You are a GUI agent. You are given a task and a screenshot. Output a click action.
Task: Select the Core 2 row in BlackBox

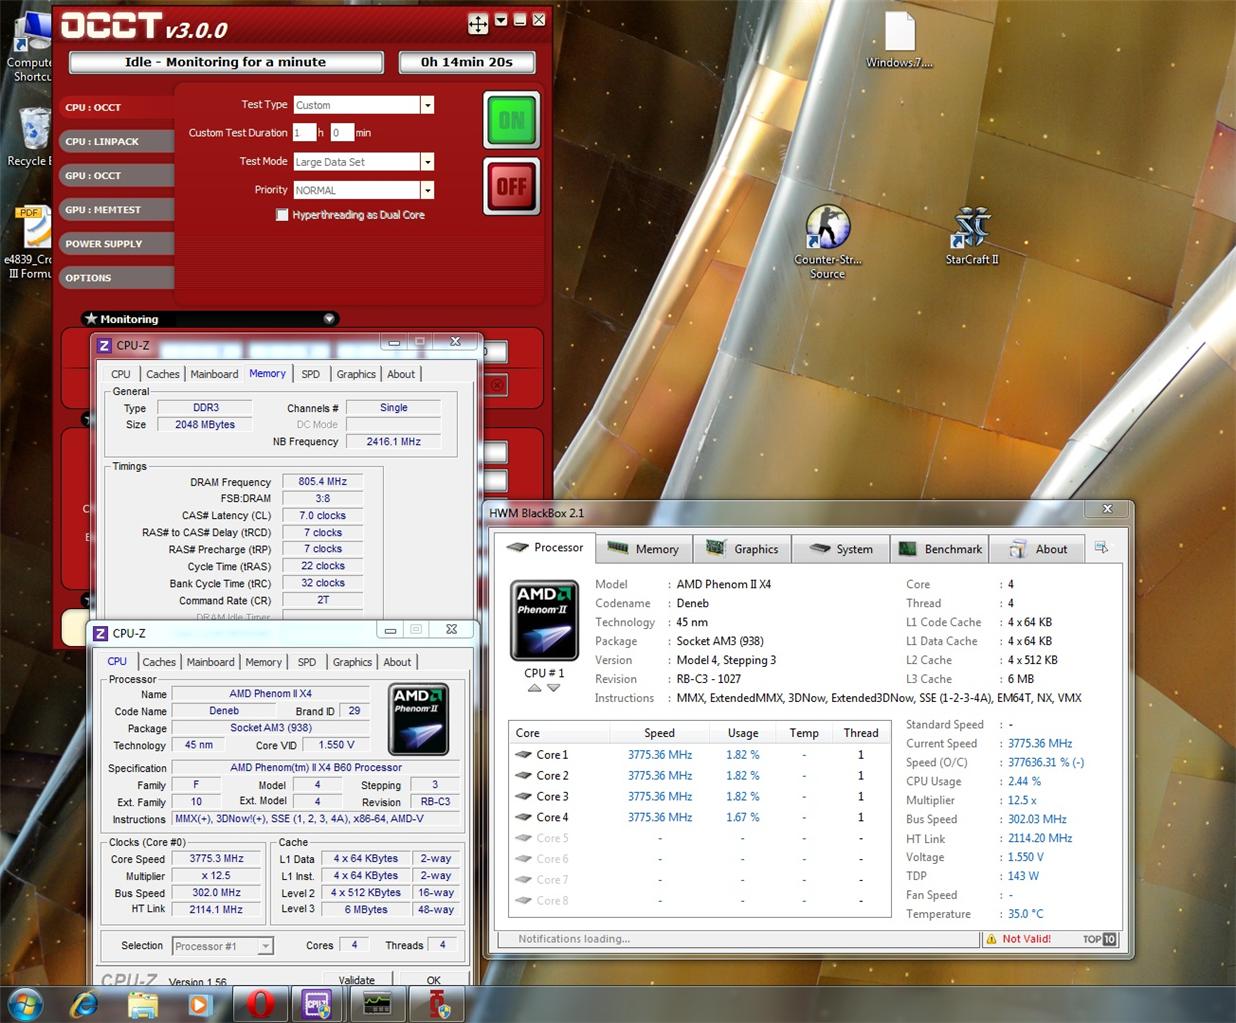(x=699, y=776)
